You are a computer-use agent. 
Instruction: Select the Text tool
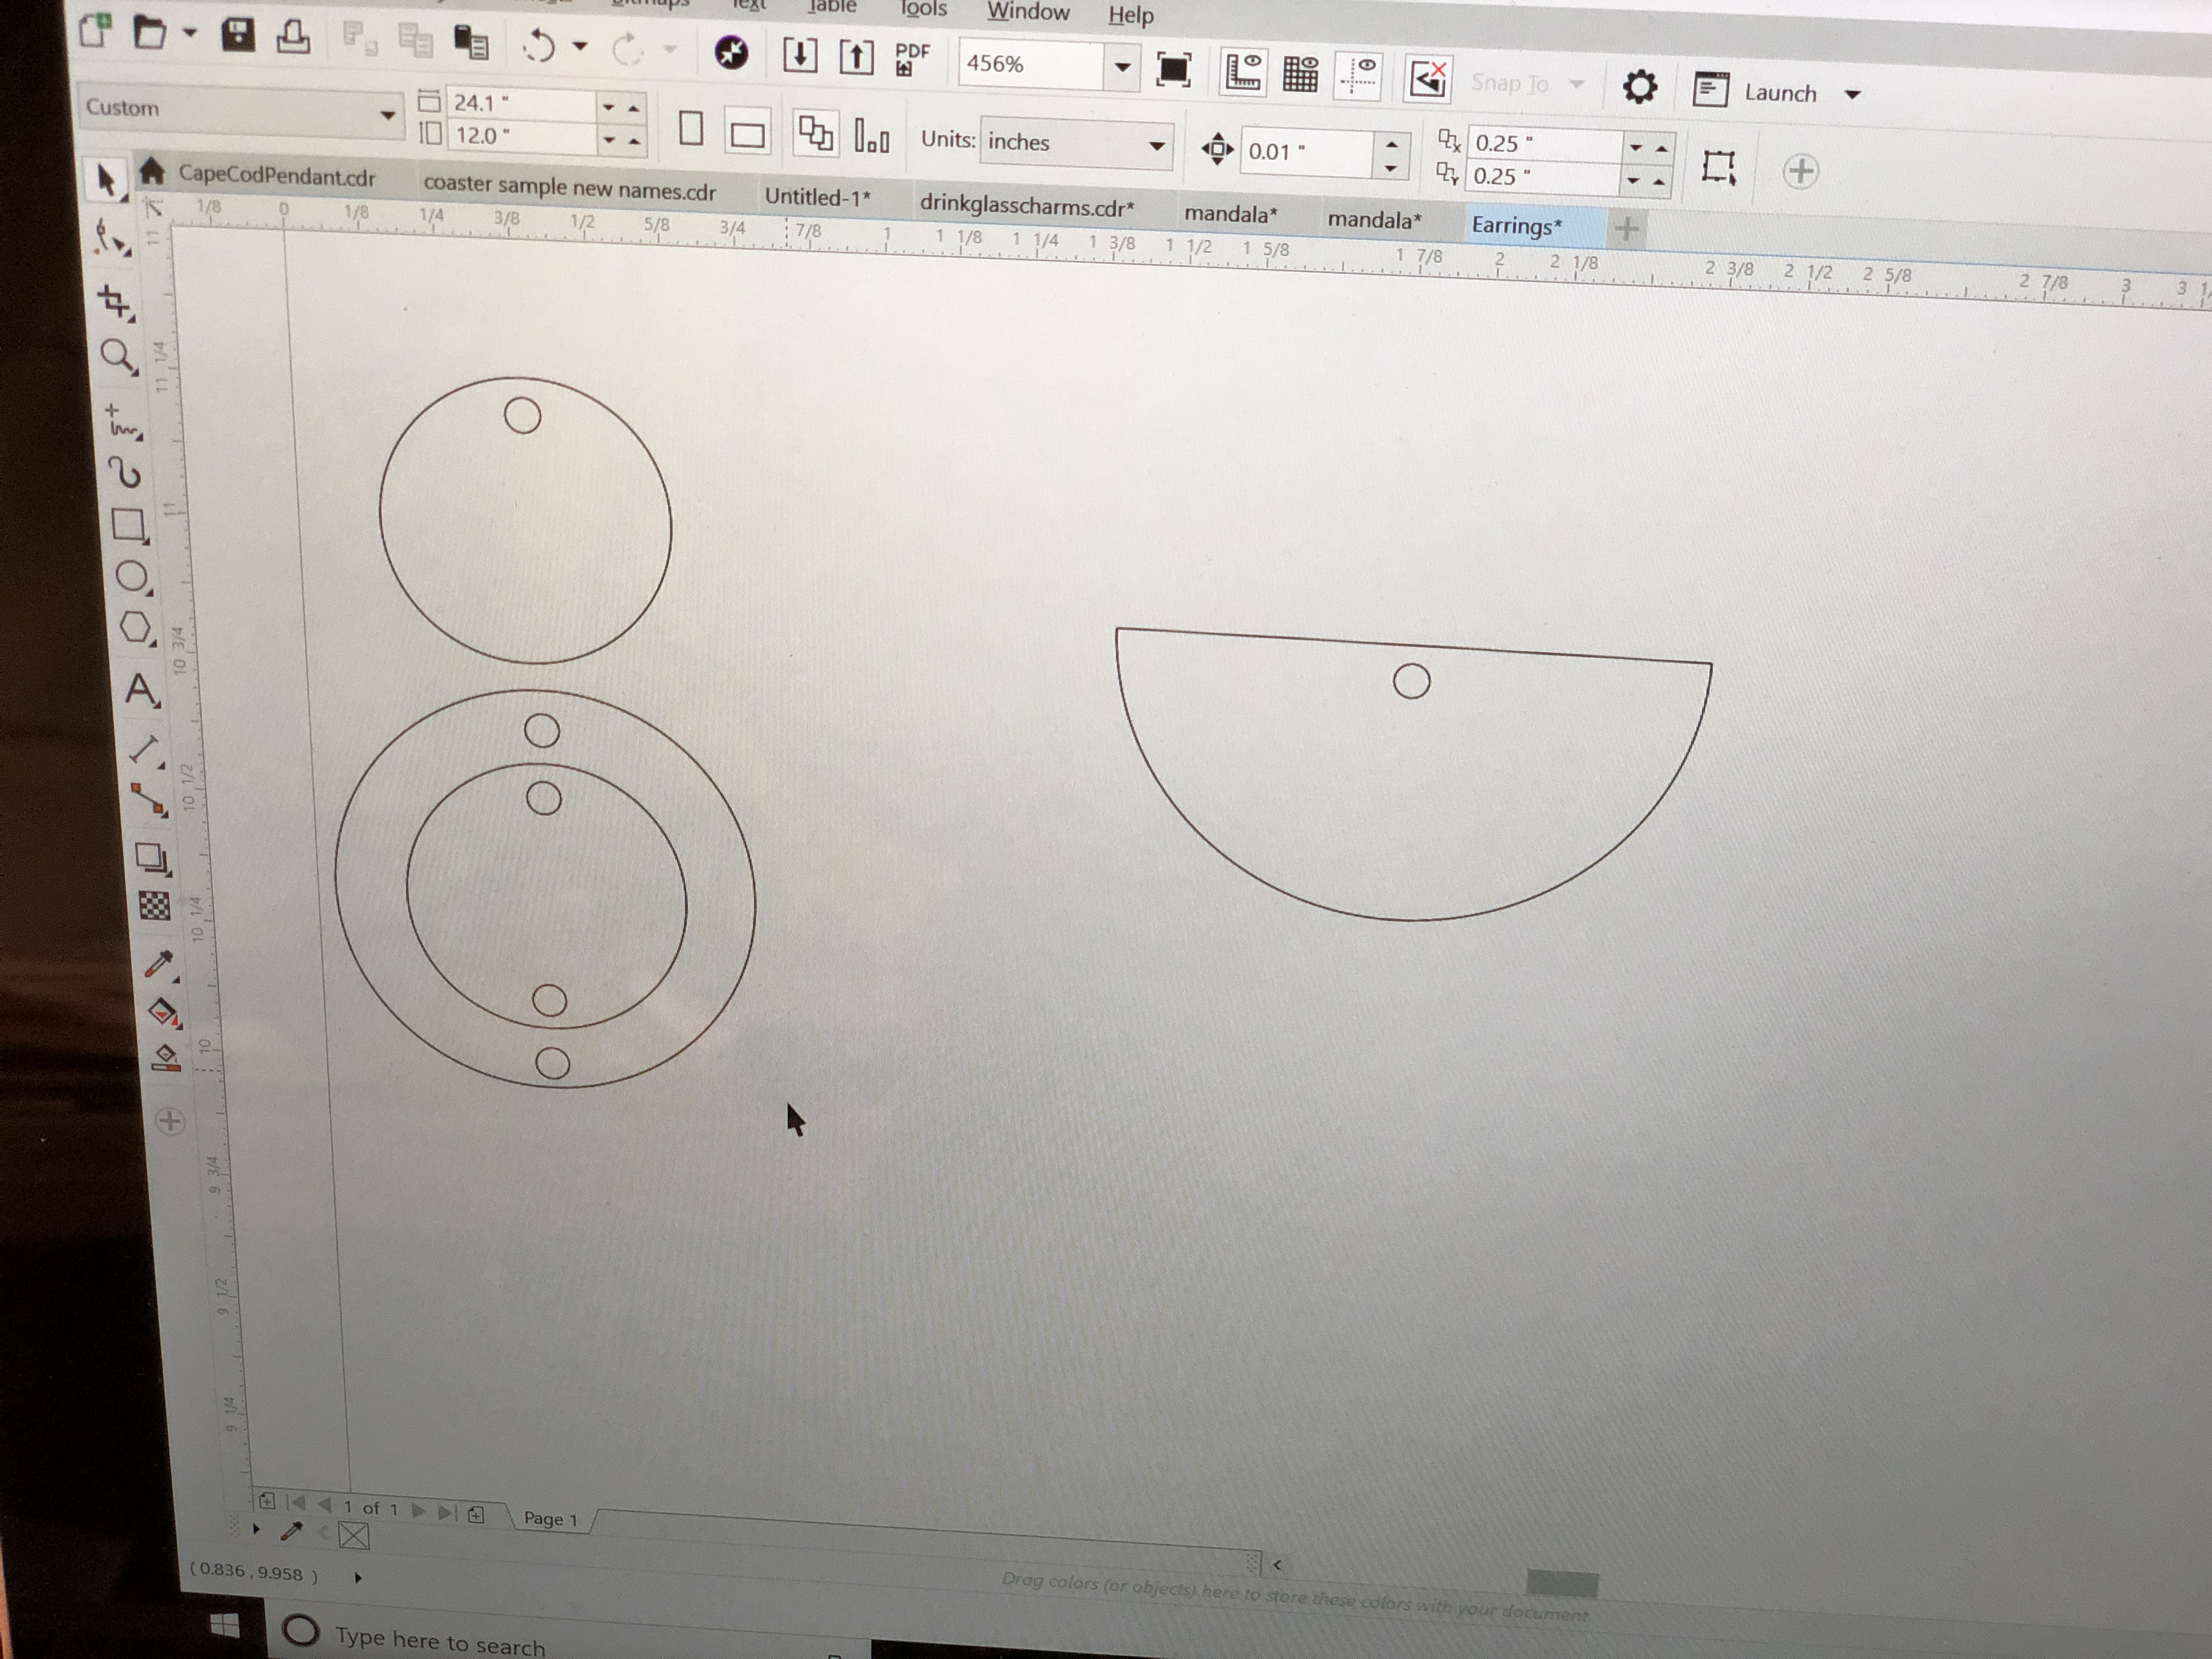[141, 690]
